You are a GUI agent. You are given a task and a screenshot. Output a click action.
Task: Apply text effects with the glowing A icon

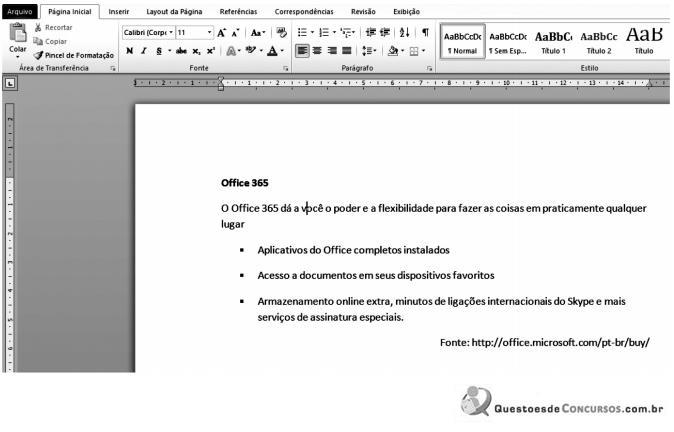click(231, 51)
